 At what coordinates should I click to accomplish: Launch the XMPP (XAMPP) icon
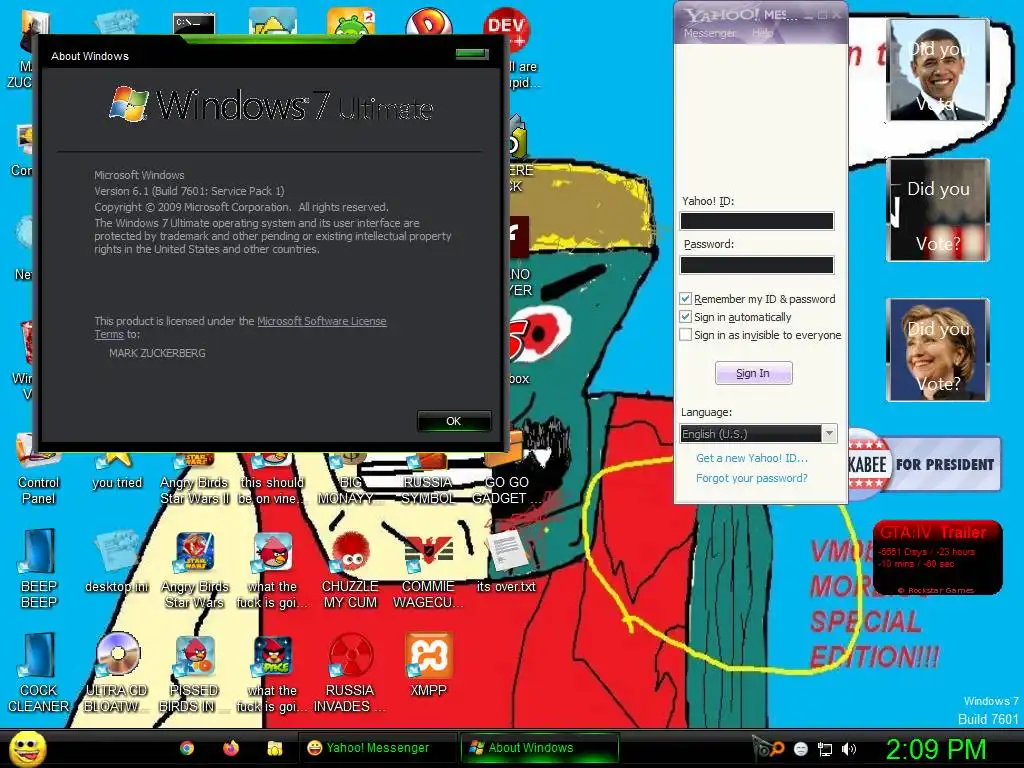pos(428,665)
